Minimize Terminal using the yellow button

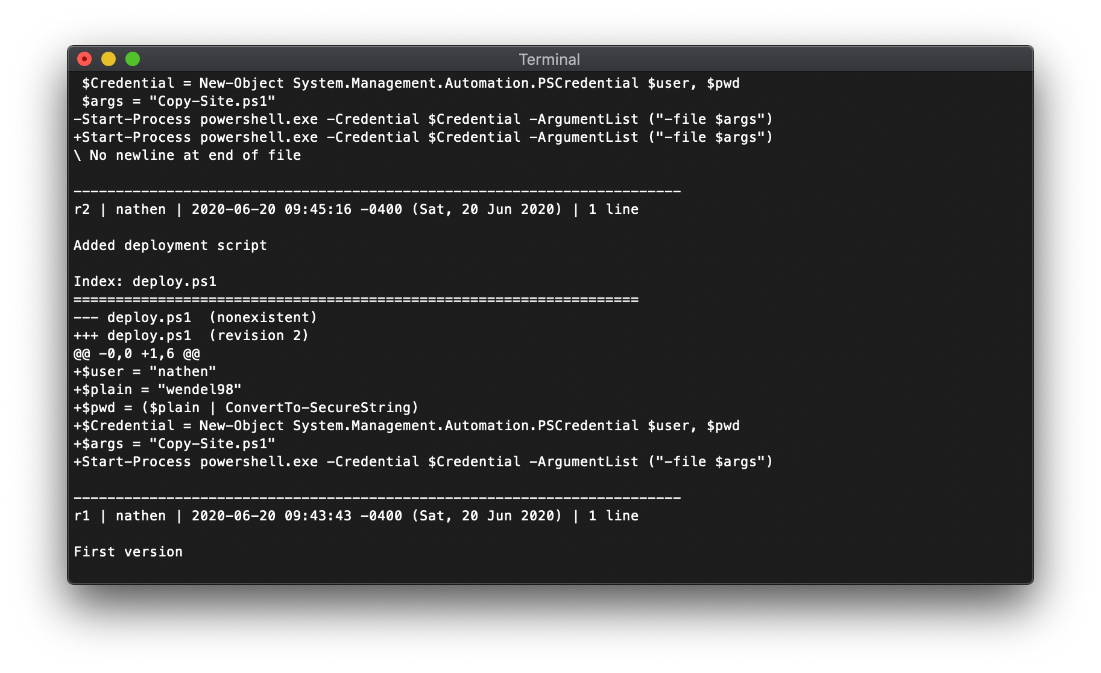pyautogui.click(x=108, y=60)
